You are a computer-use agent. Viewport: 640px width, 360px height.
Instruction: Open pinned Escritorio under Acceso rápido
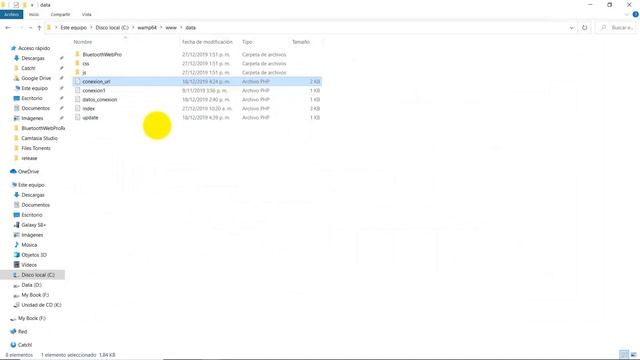(31, 98)
